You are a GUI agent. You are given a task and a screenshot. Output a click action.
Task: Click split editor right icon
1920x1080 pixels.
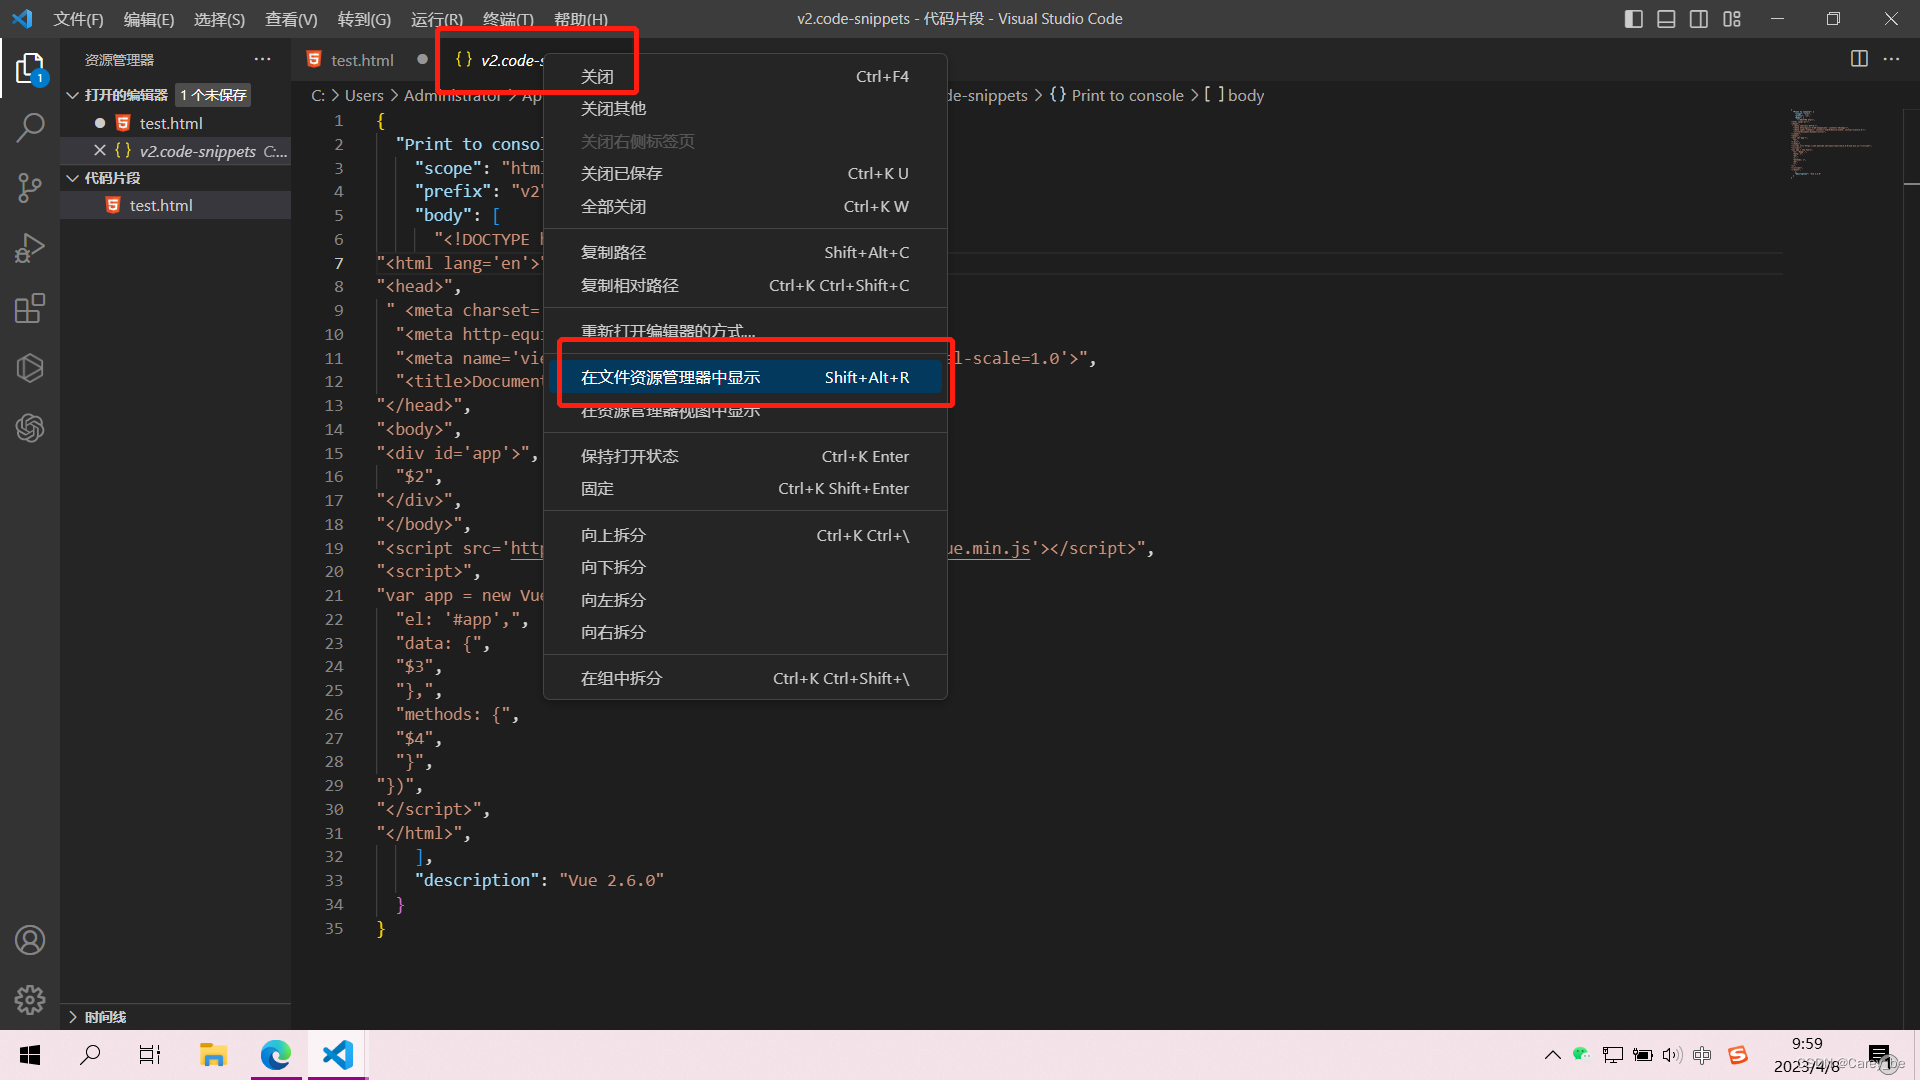pos(1859,59)
